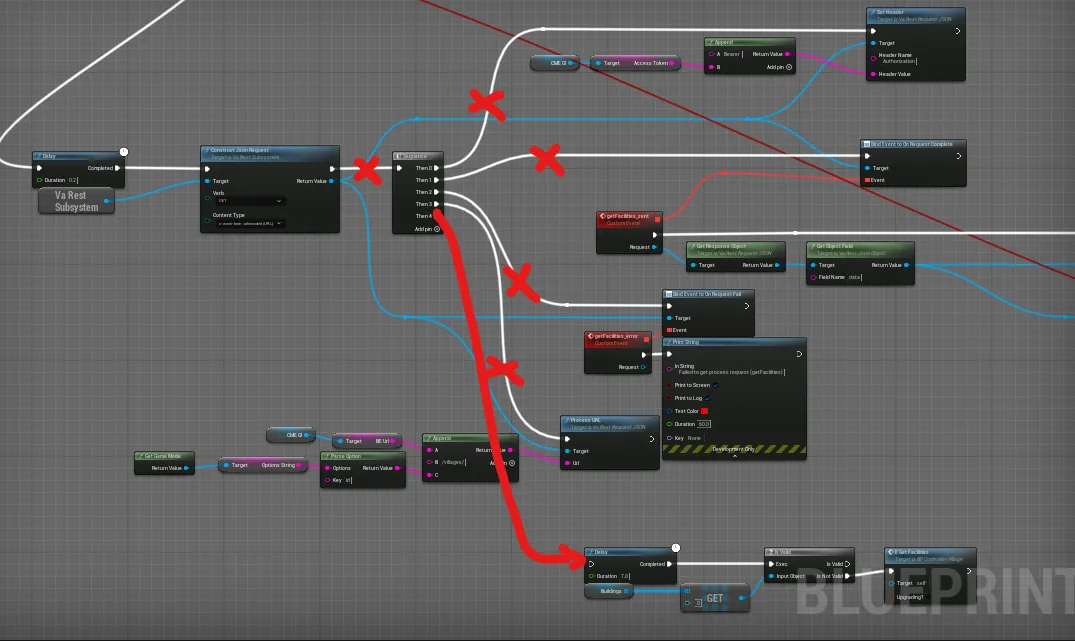Click the Is Valid output exec pin
1075x641 pixels.
click(x=848, y=564)
